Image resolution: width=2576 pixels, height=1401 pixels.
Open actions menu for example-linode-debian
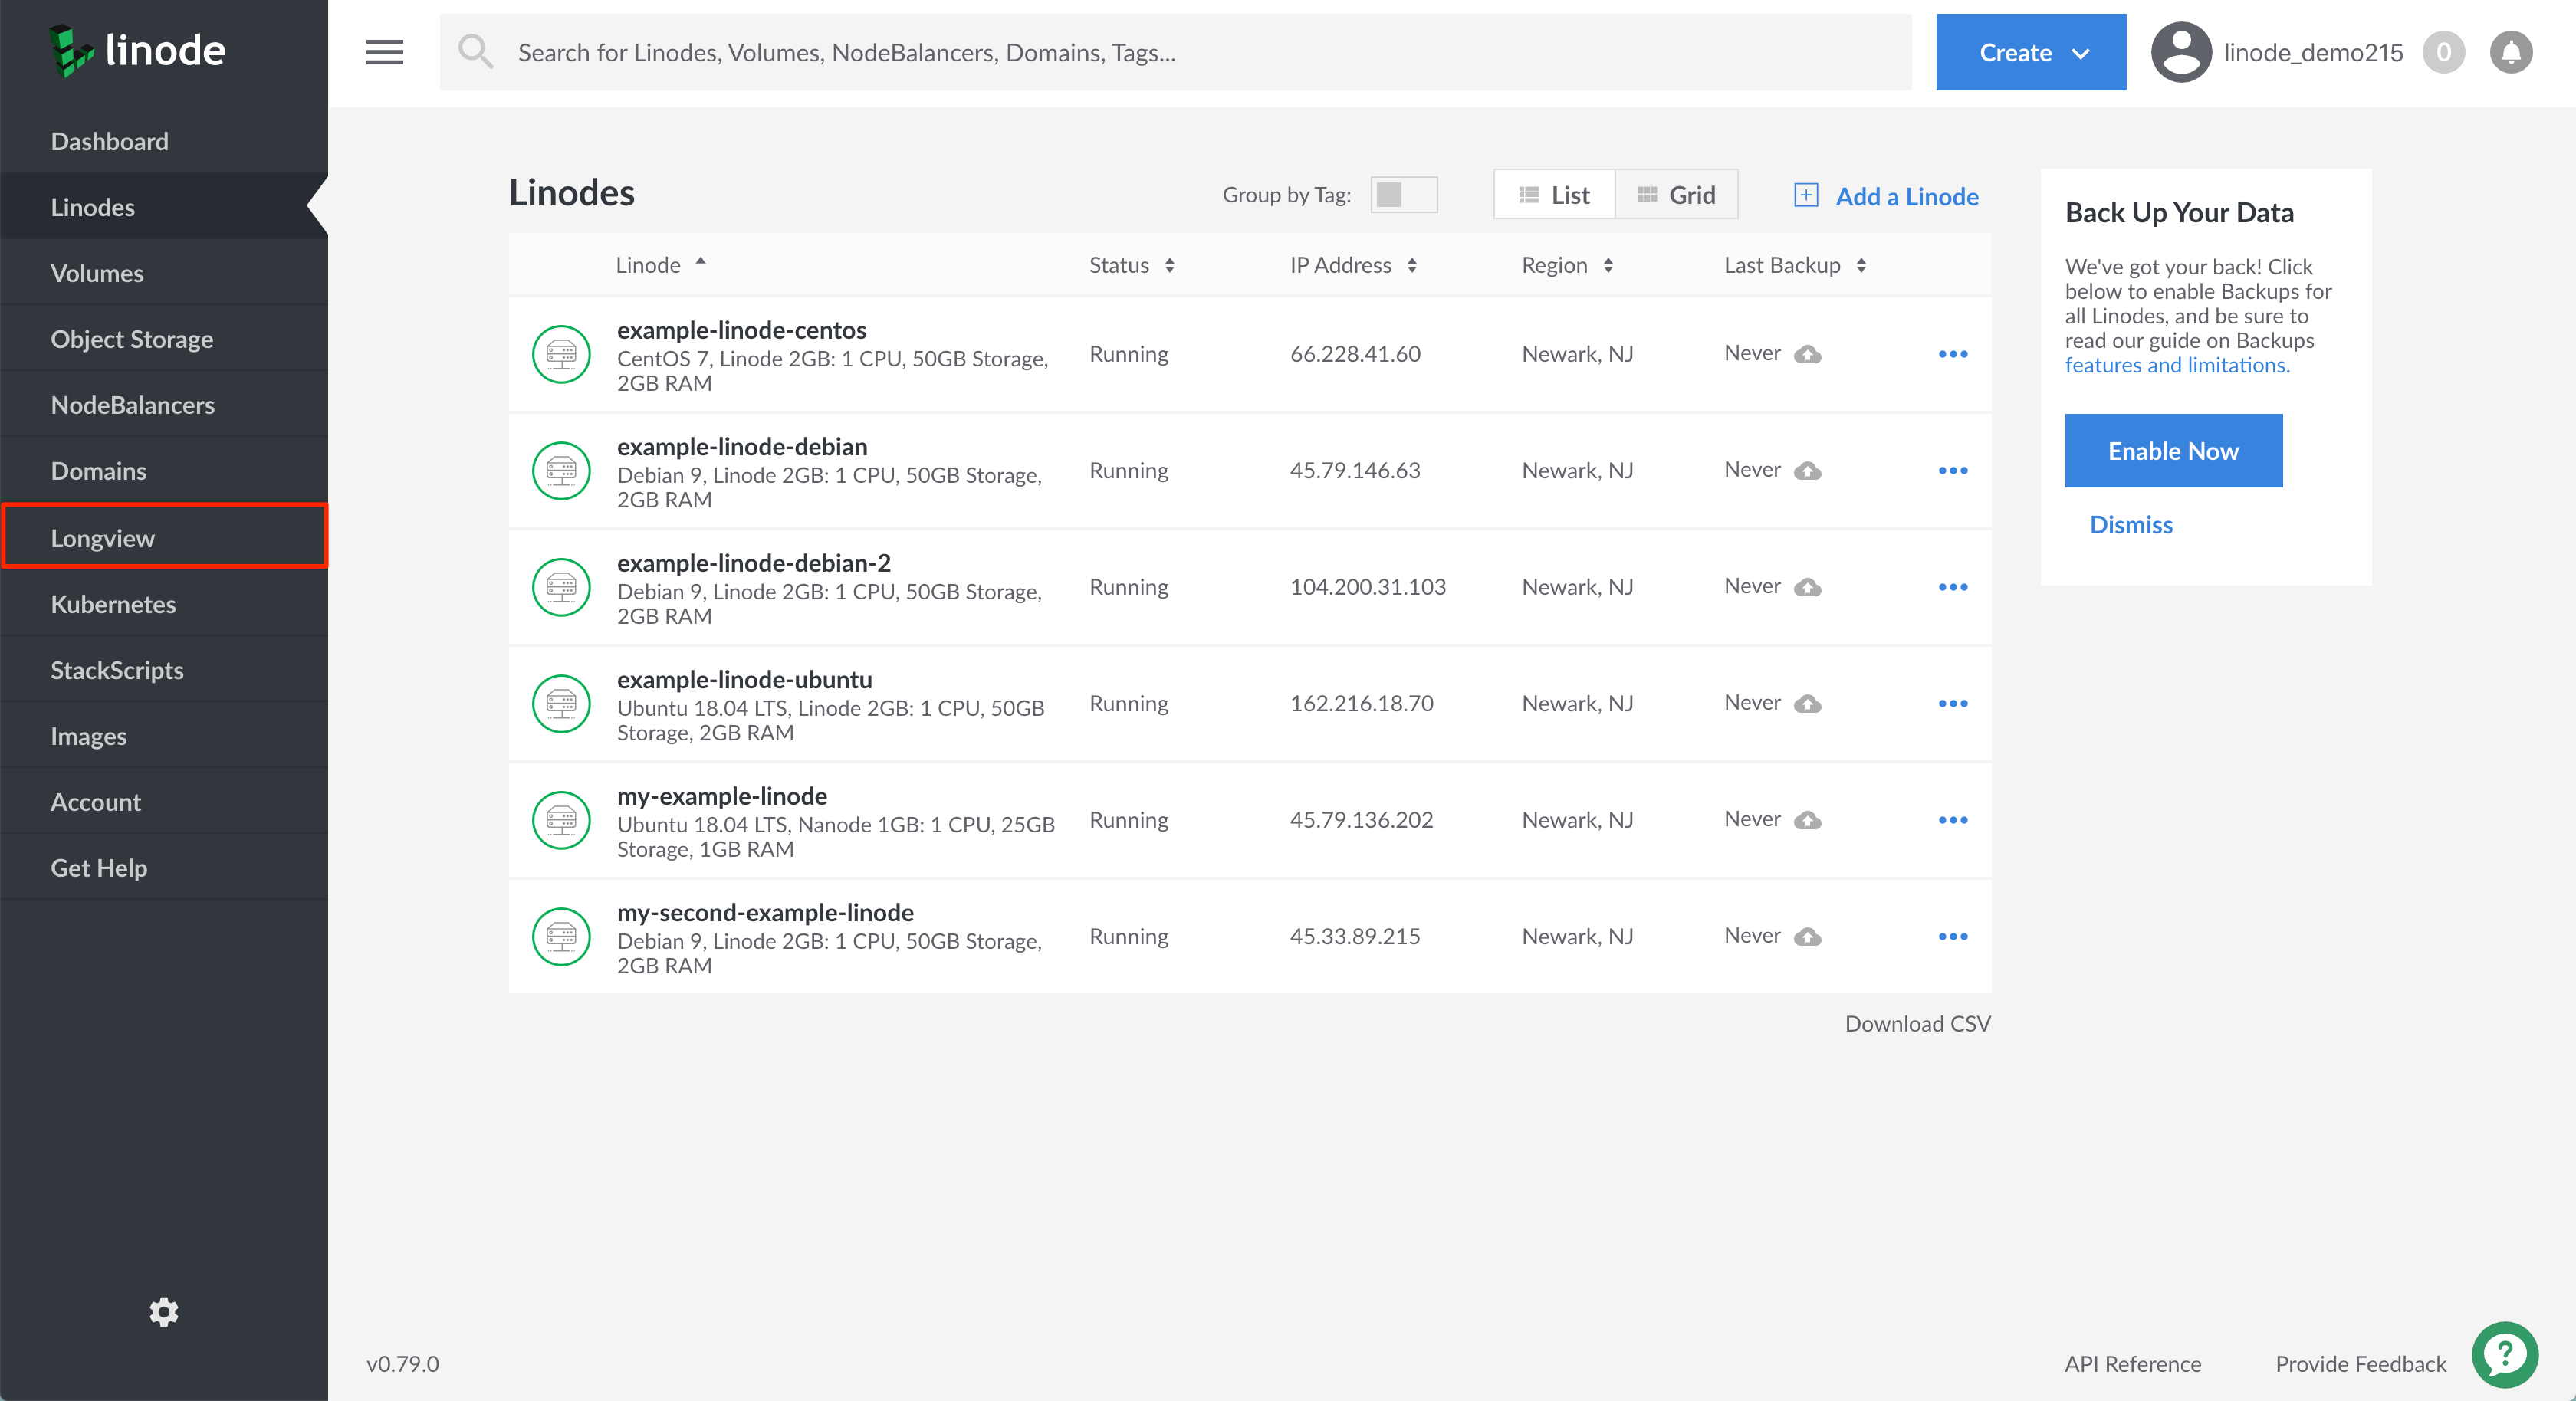click(1952, 470)
